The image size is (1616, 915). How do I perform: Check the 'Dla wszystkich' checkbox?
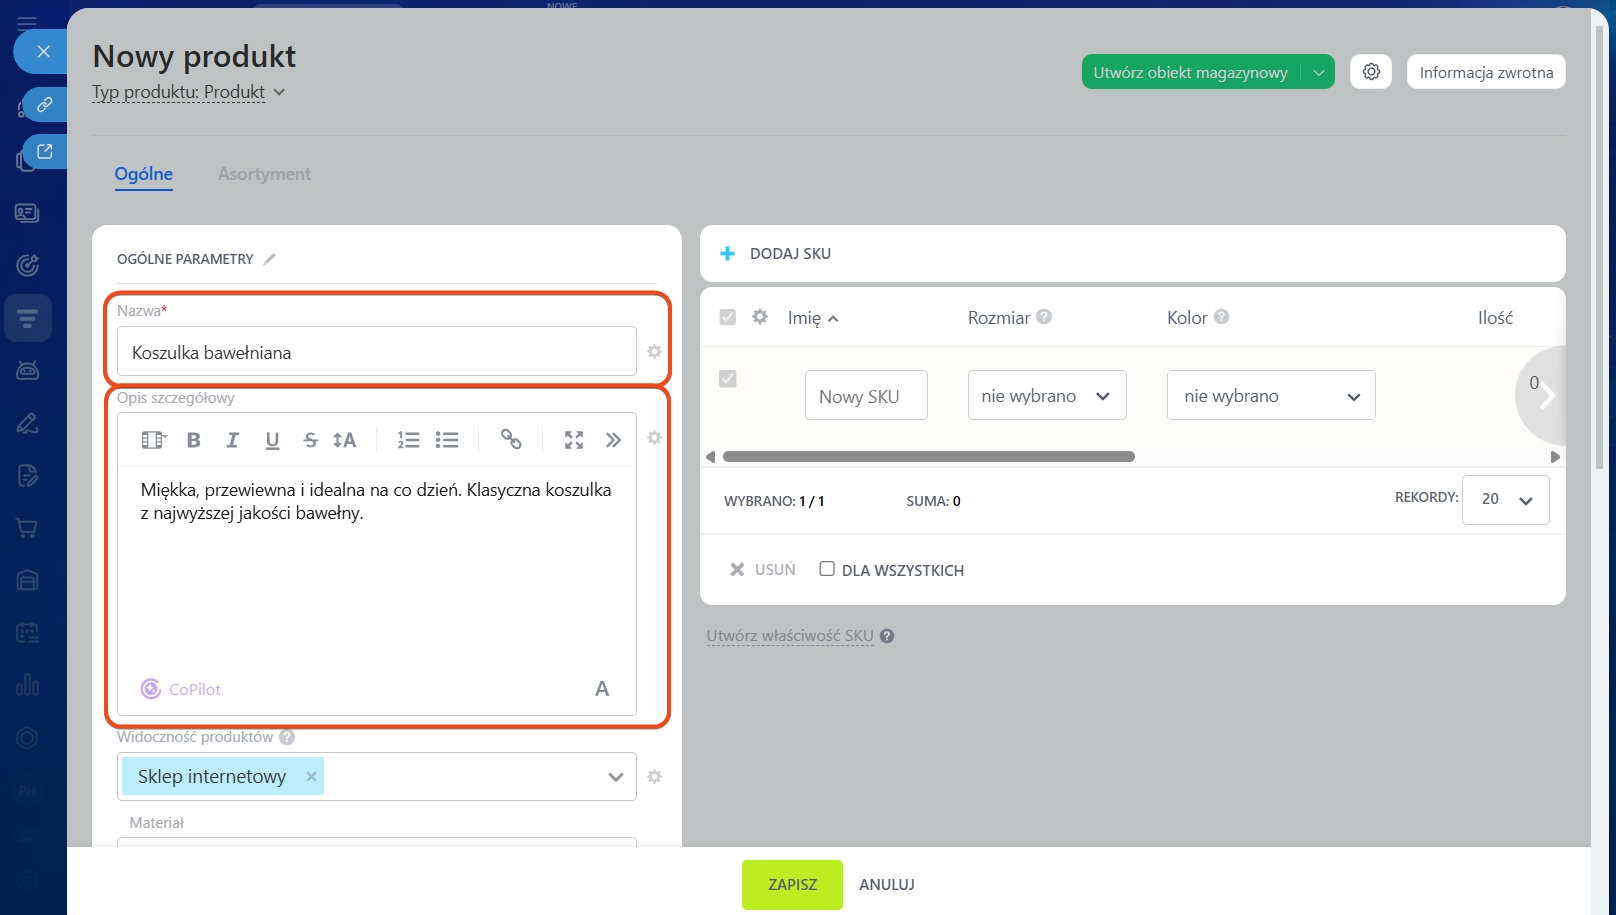[x=827, y=569]
